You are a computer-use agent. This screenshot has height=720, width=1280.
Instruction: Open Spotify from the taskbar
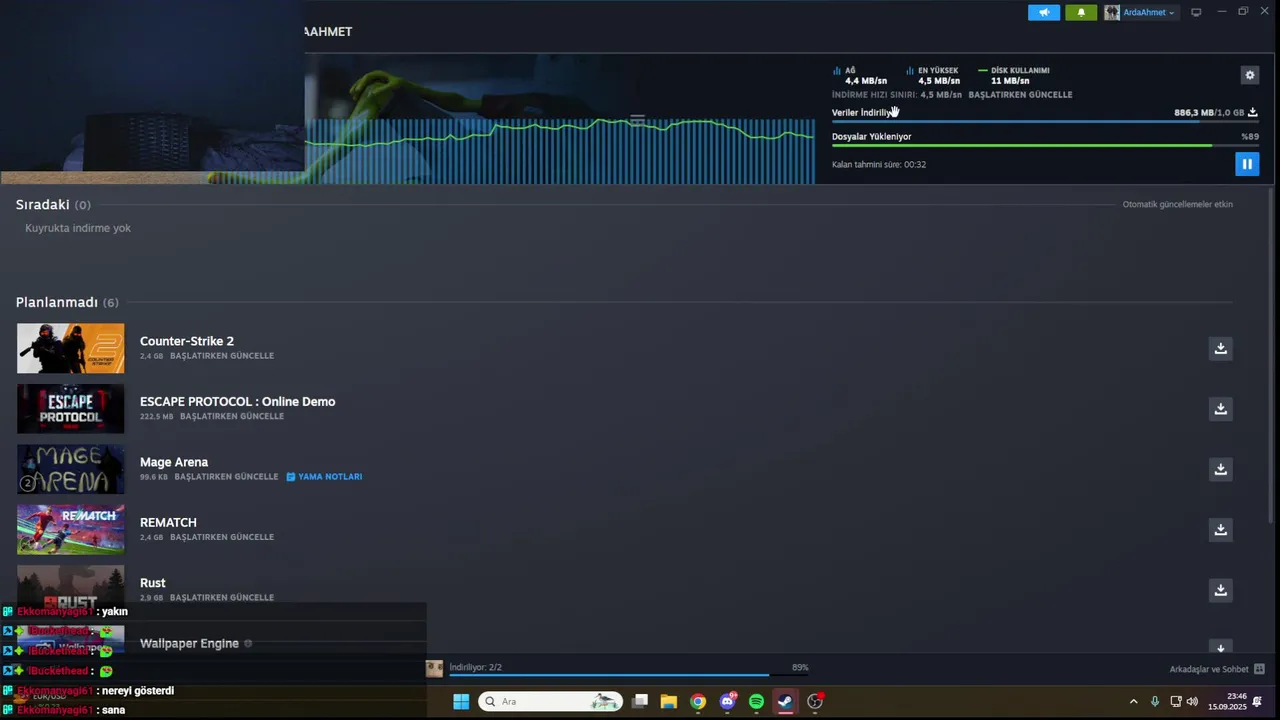756,702
